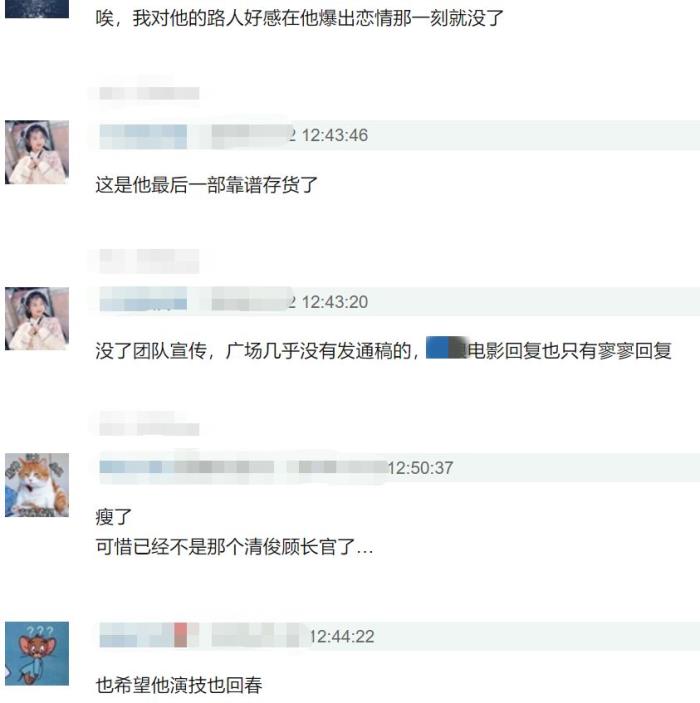Click the comment '也希望他演技也回春'

click(x=179, y=685)
